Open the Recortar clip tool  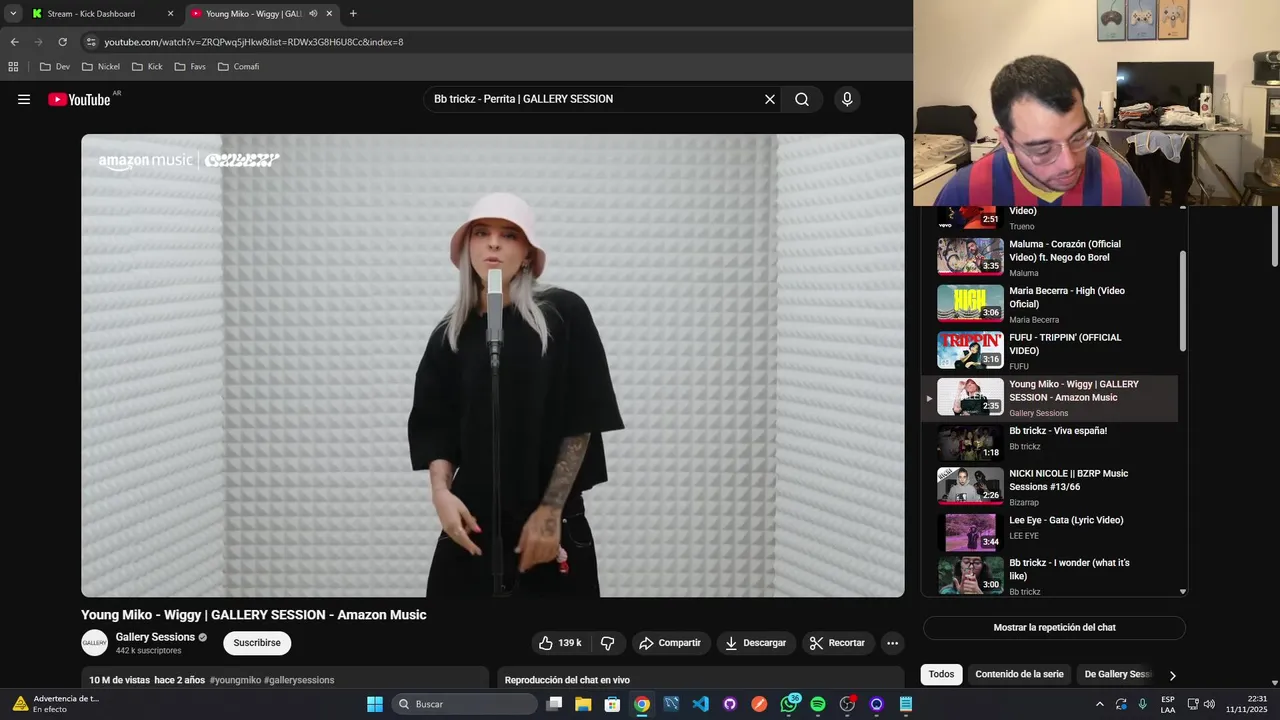pos(838,643)
